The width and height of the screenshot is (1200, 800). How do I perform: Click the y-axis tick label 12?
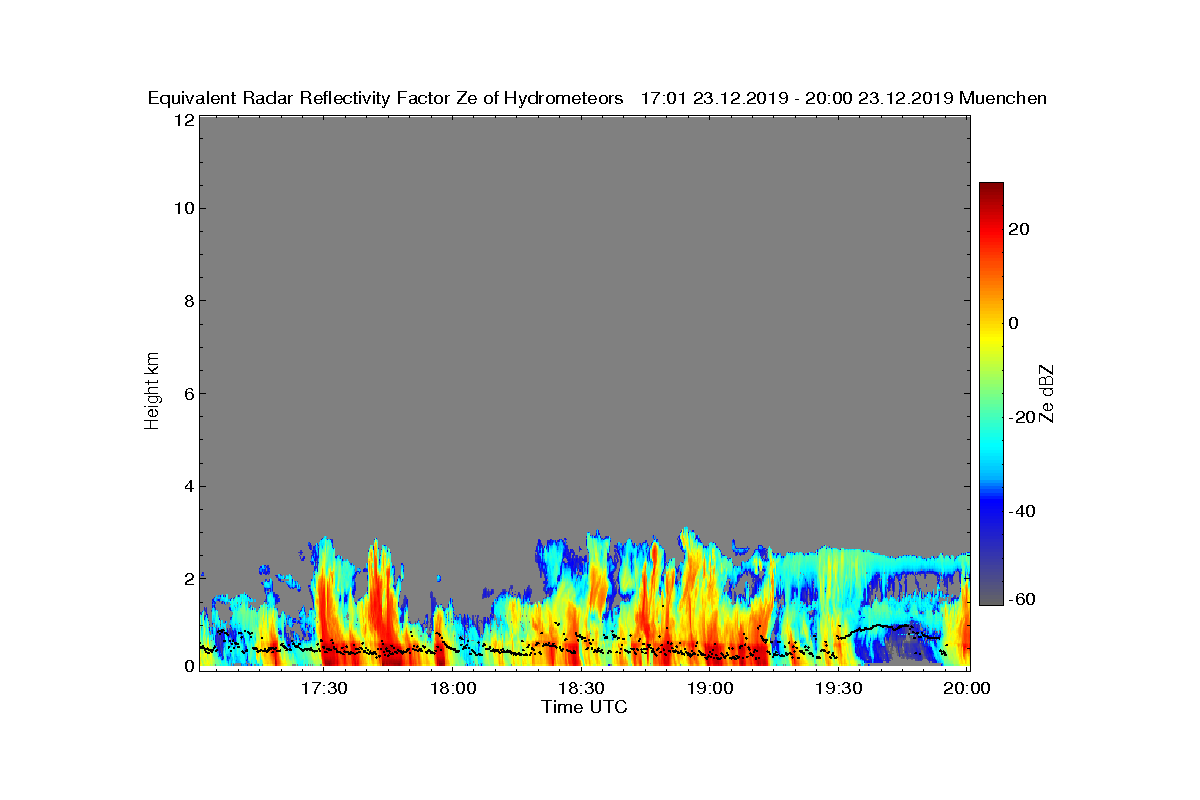point(182,120)
